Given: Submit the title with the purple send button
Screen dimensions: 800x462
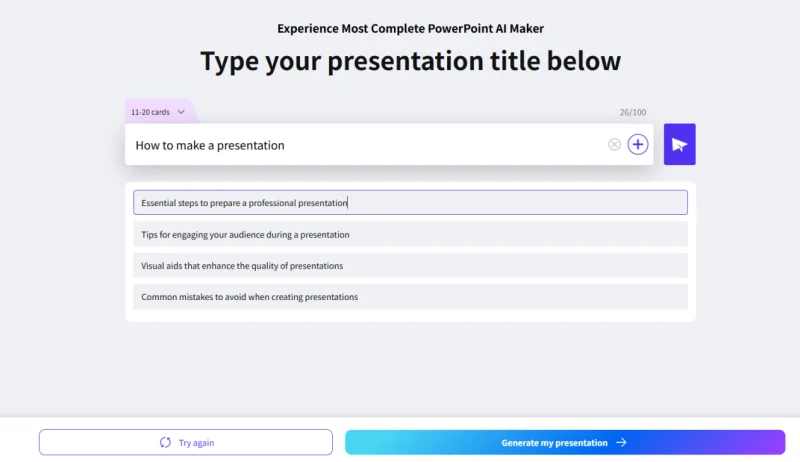Looking at the screenshot, I should pos(680,144).
